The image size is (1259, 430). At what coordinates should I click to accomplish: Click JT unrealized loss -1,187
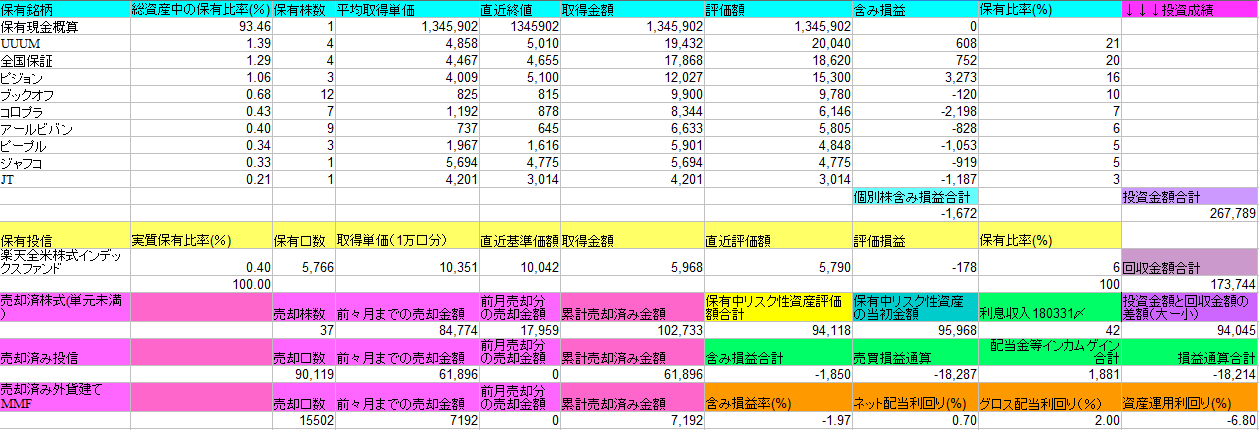(x=915, y=180)
